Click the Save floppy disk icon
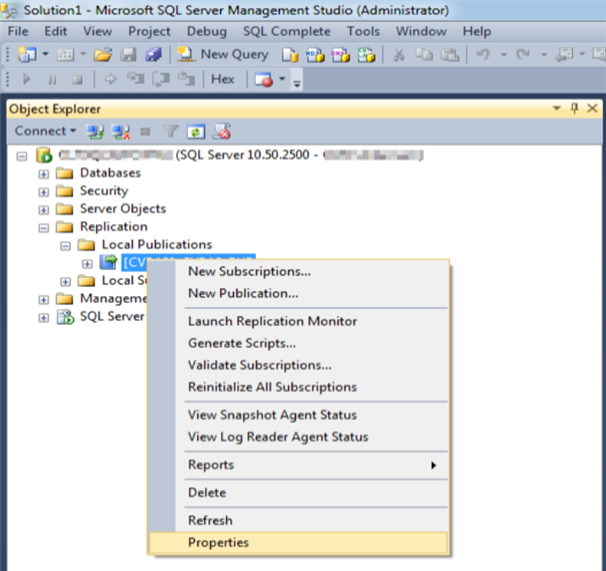This screenshot has width=606, height=571. (x=128, y=55)
